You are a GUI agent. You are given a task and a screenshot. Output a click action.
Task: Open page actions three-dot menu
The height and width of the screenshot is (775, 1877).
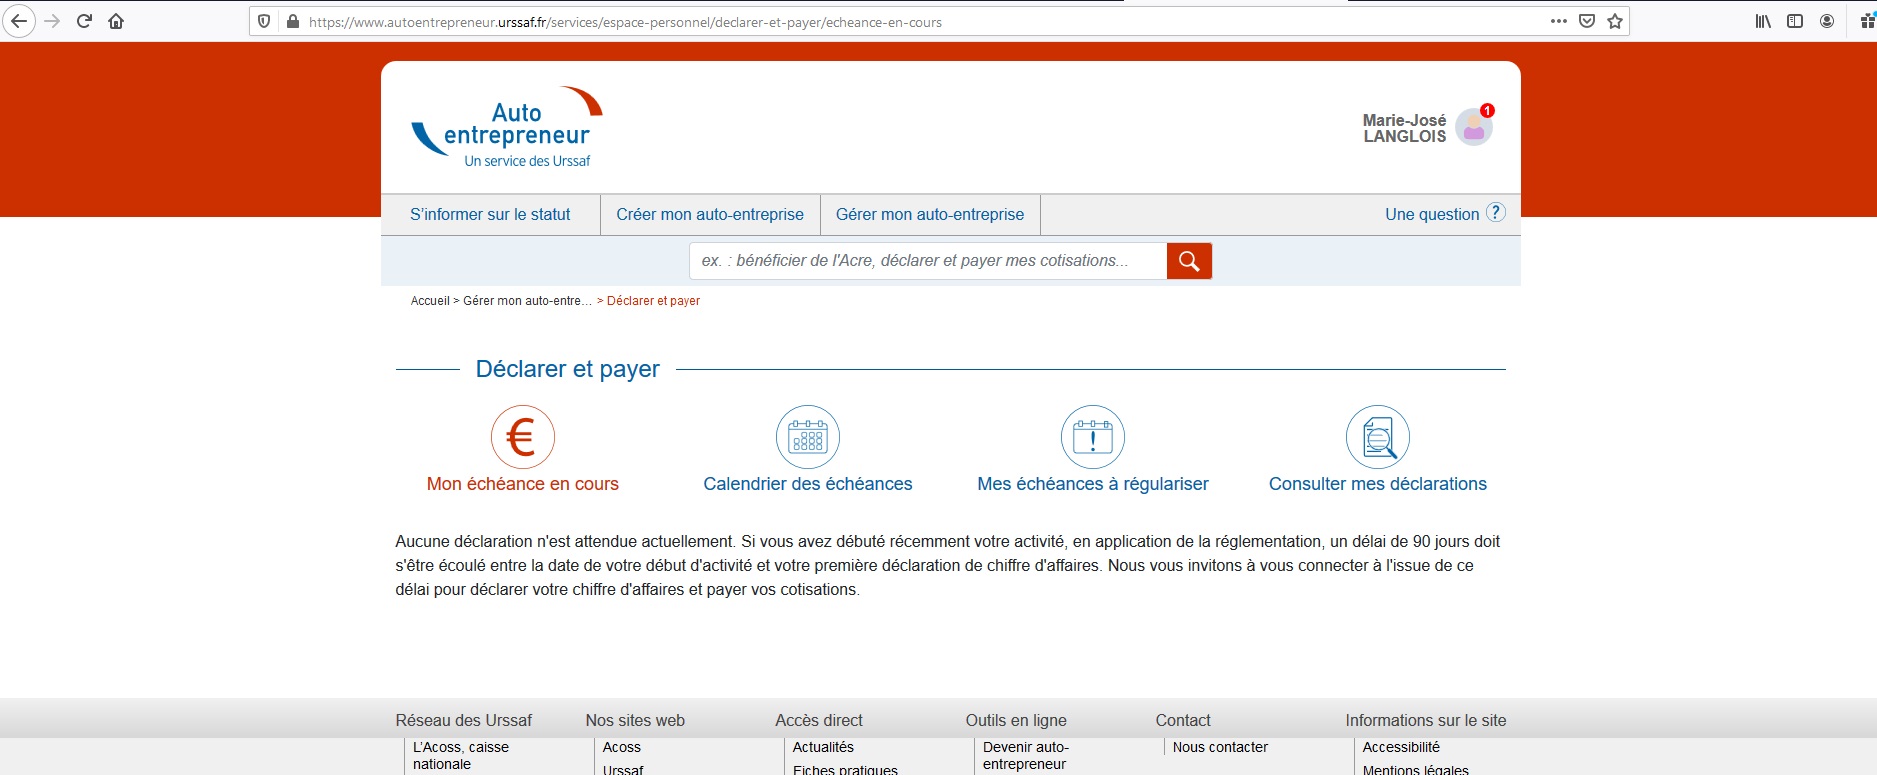click(1558, 21)
